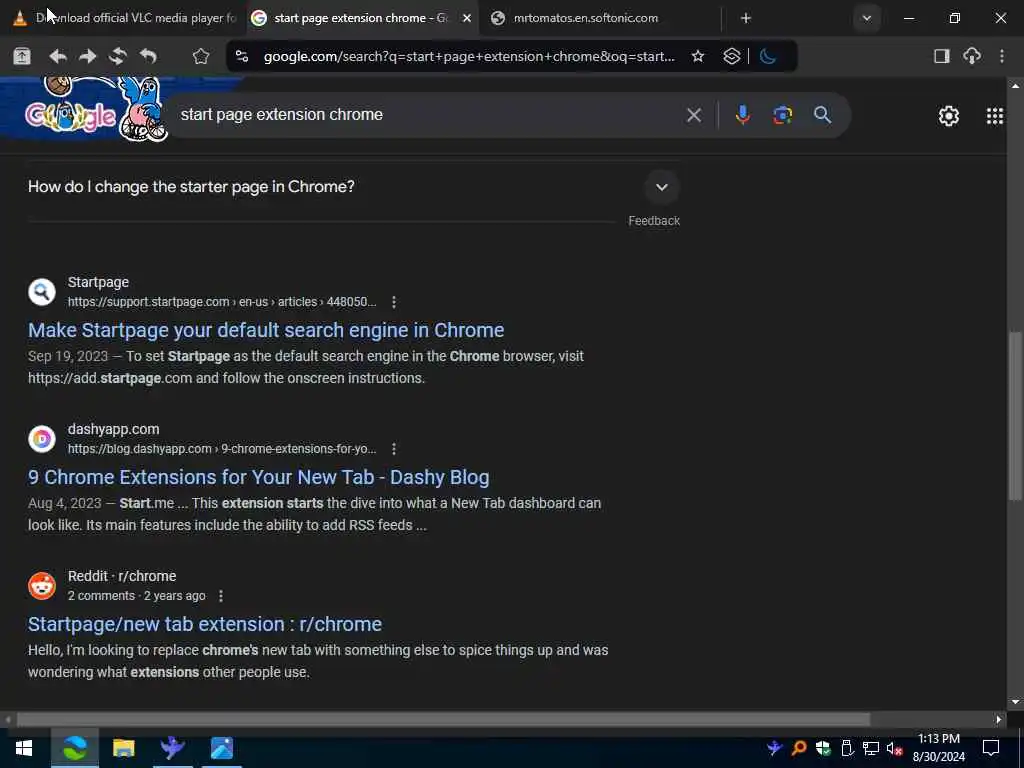Viewport: 1024px width, 768px height.
Task: Open the browser three-dot menu
Action: [1002, 56]
